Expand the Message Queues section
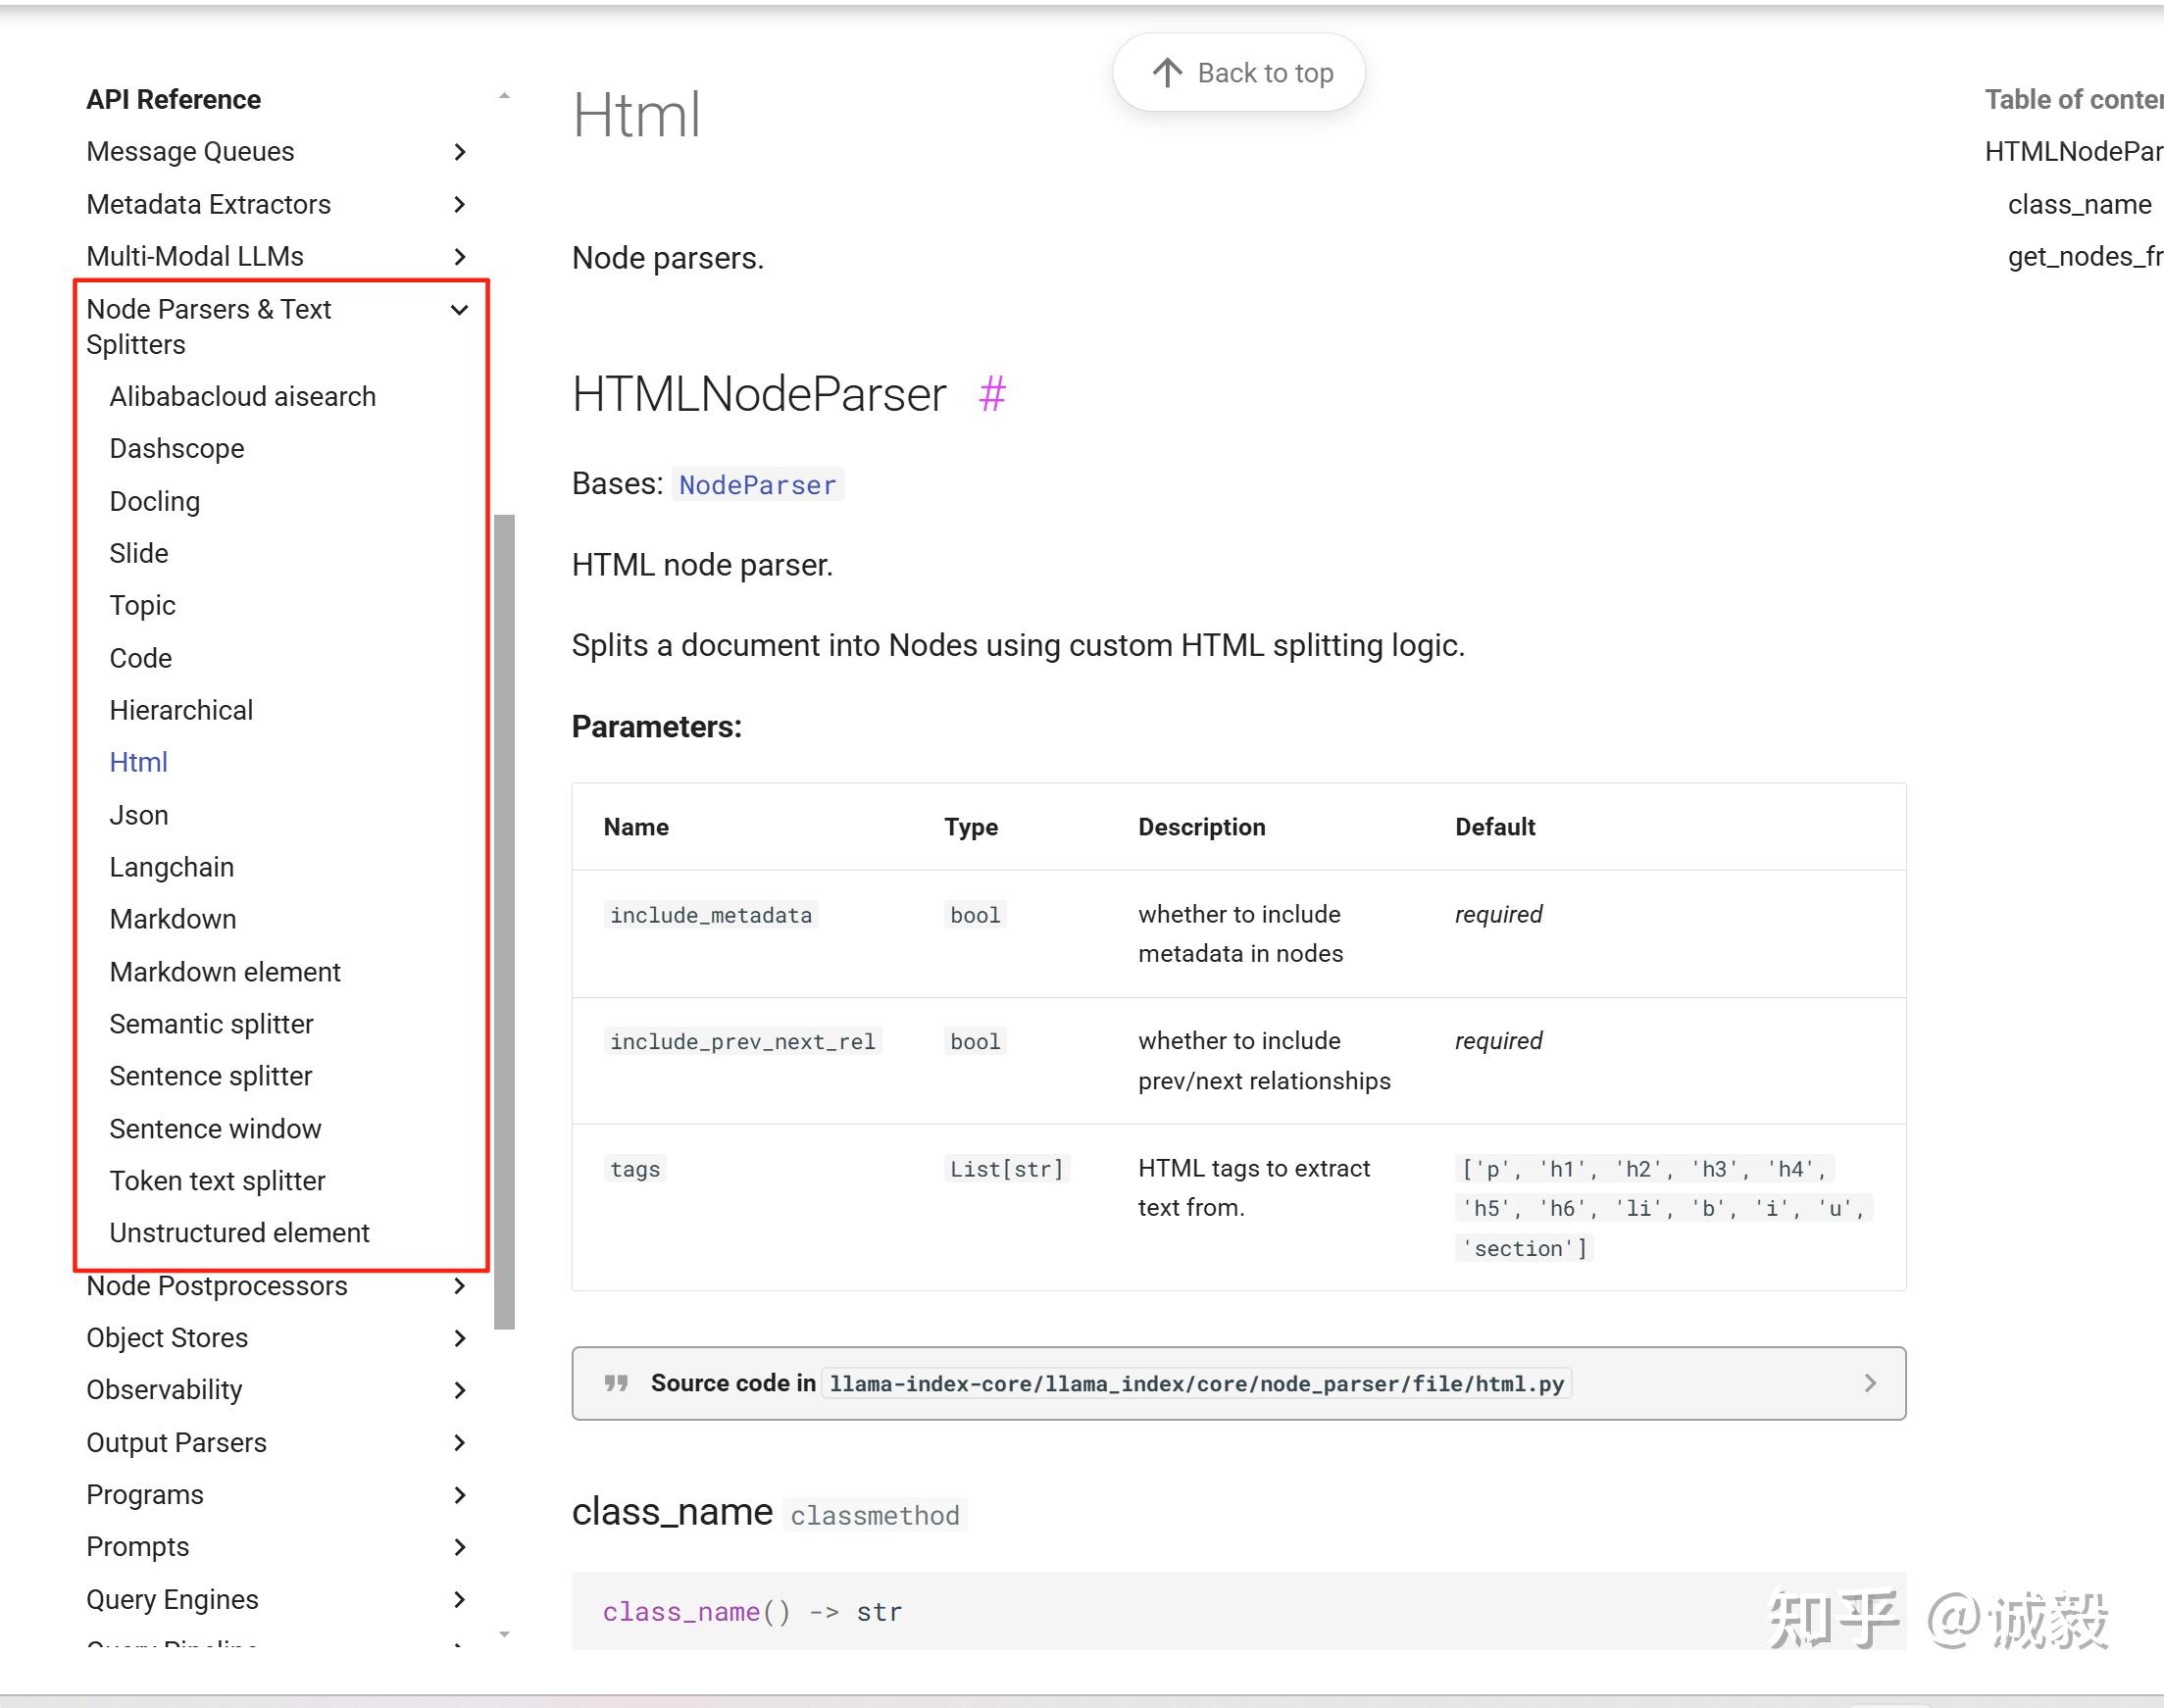 pos(460,151)
